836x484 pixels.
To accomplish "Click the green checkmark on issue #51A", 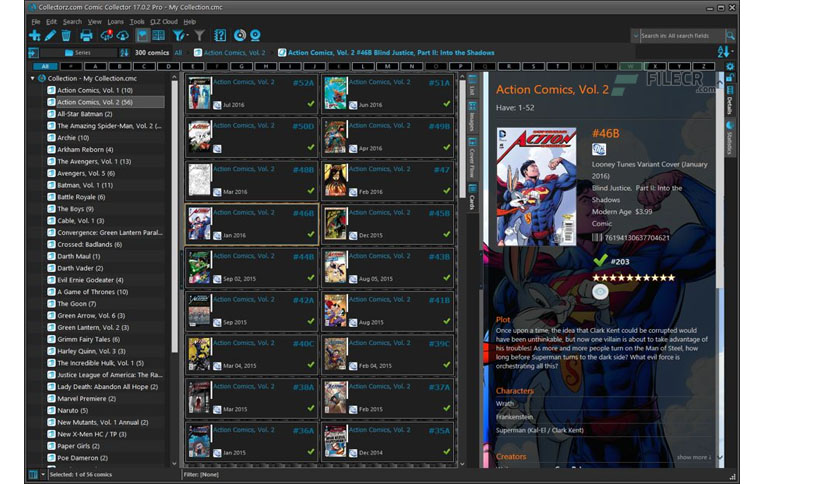I will (x=447, y=104).
